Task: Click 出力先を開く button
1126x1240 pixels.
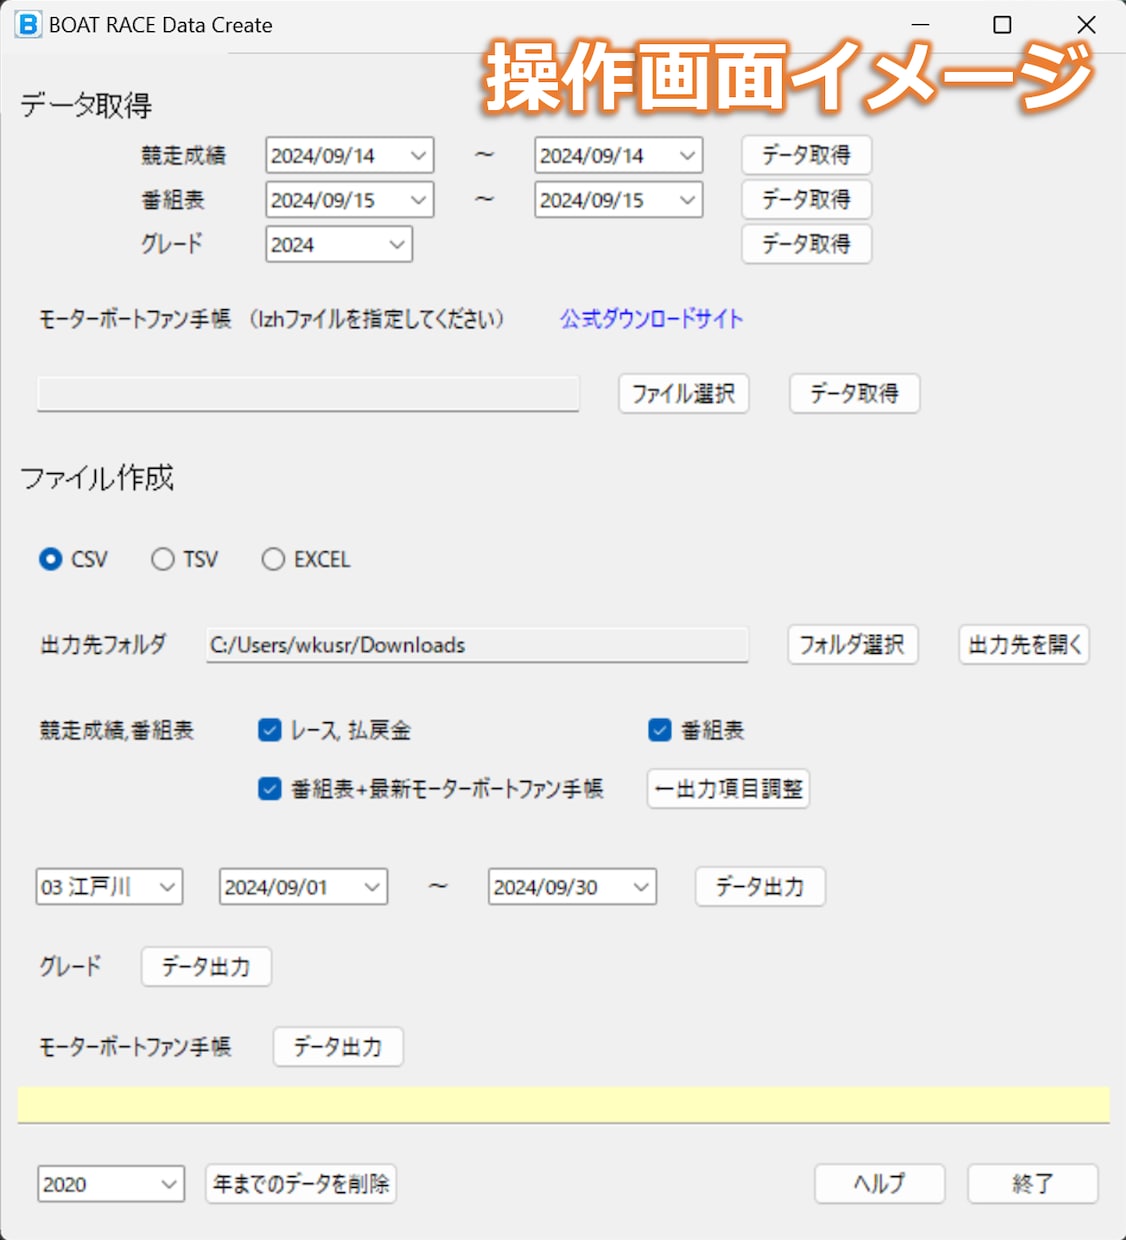Action: point(1024,645)
